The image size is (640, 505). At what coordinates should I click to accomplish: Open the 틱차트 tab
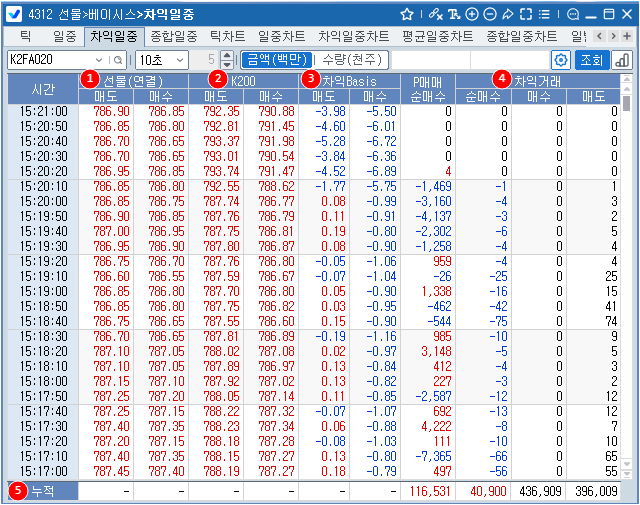(x=227, y=36)
